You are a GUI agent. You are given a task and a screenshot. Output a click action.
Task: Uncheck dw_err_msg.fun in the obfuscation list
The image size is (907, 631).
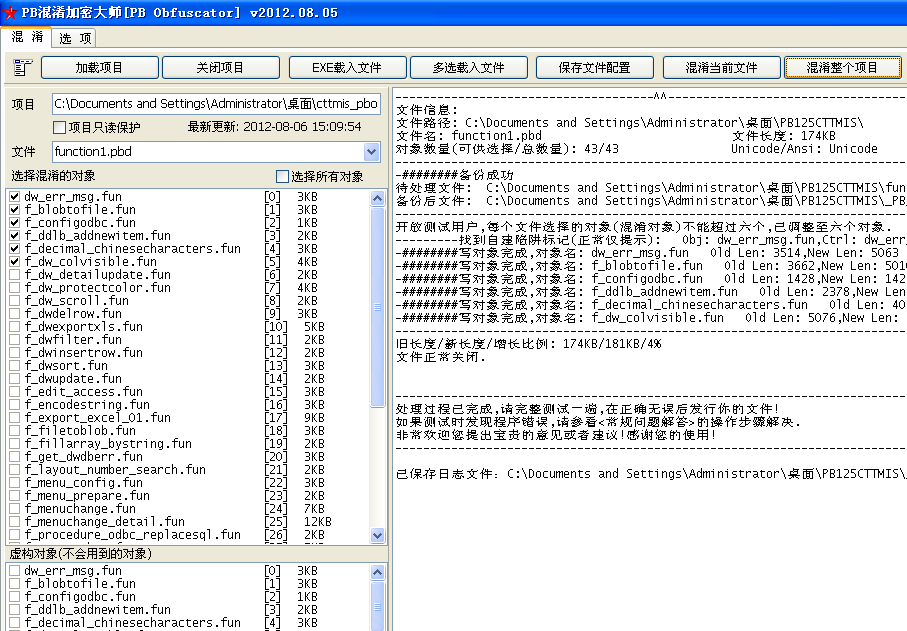[14, 197]
